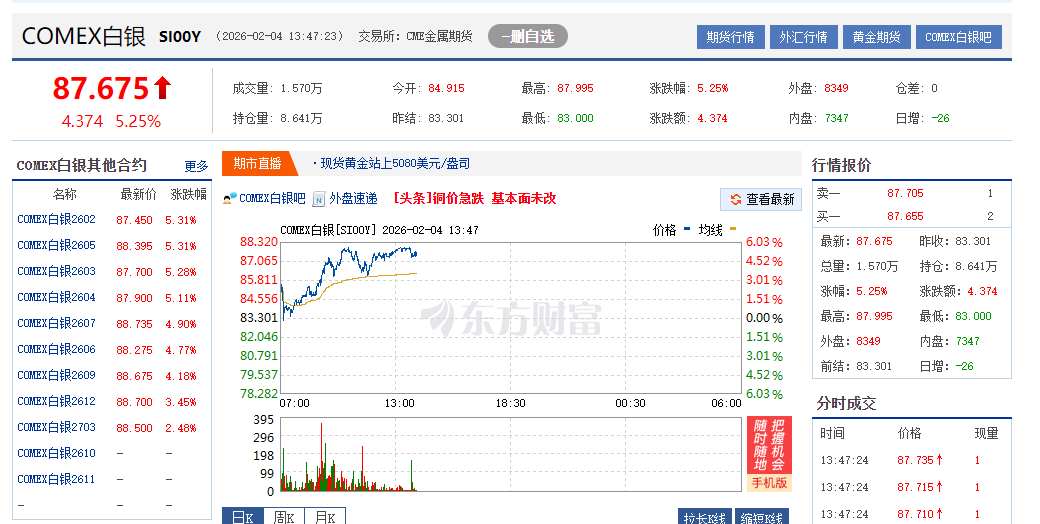This screenshot has height=524, width=1040.
Task: Click the orange 均线 legend marker
Action: [733, 229]
